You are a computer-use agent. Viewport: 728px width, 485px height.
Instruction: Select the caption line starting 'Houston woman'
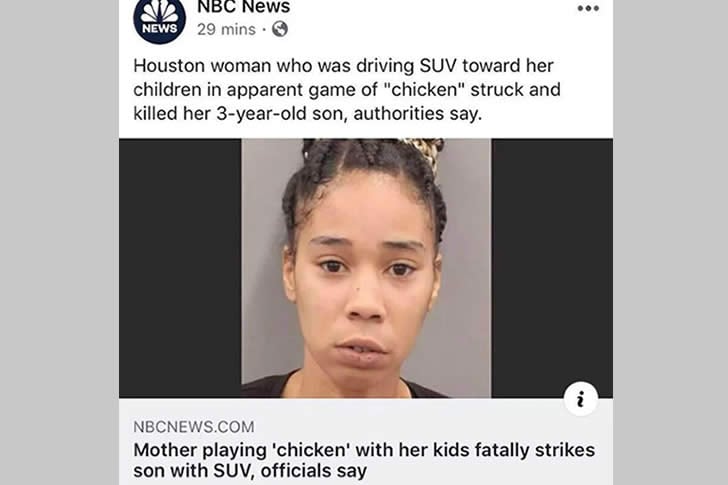(x=343, y=65)
